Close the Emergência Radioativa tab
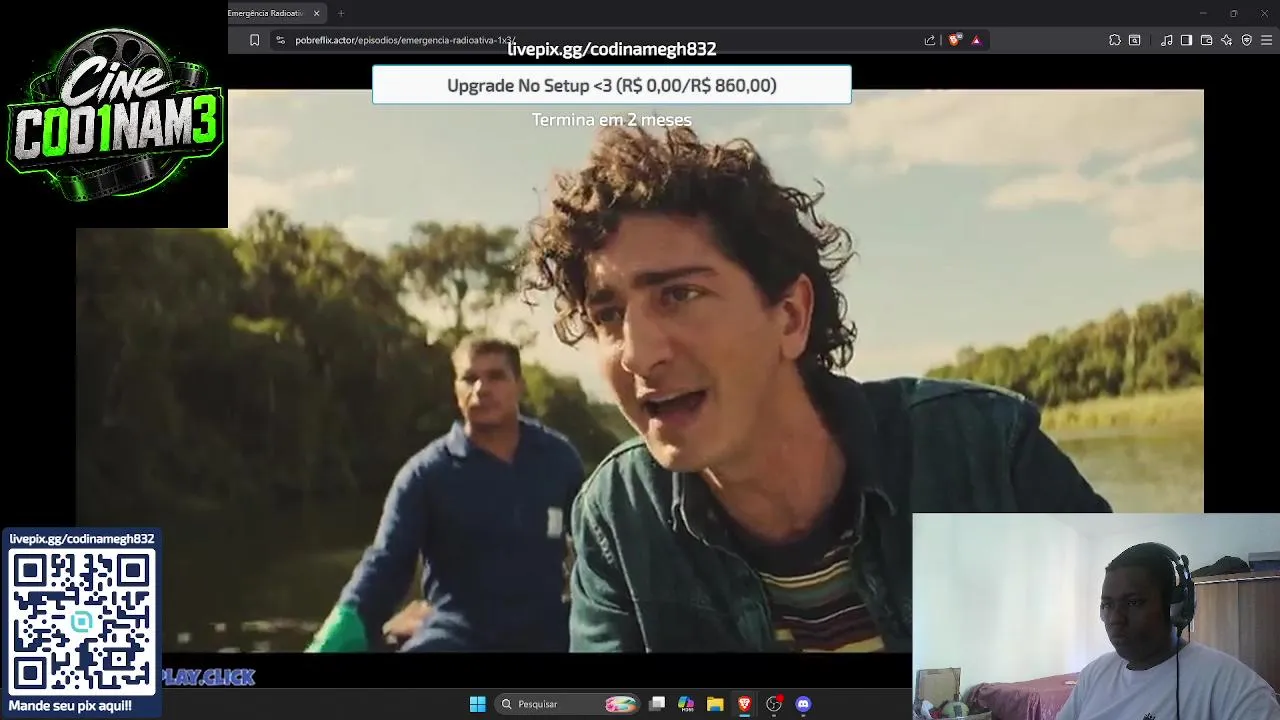The image size is (1280, 720). tap(317, 13)
